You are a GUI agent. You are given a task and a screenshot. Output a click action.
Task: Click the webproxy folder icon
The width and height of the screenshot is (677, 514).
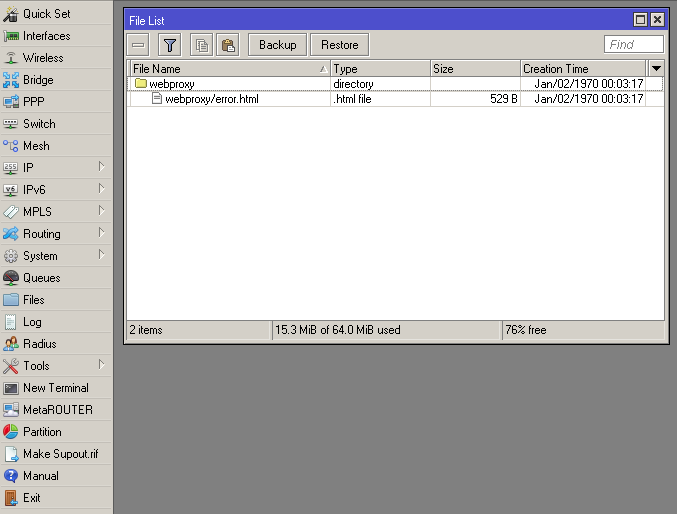(141, 83)
